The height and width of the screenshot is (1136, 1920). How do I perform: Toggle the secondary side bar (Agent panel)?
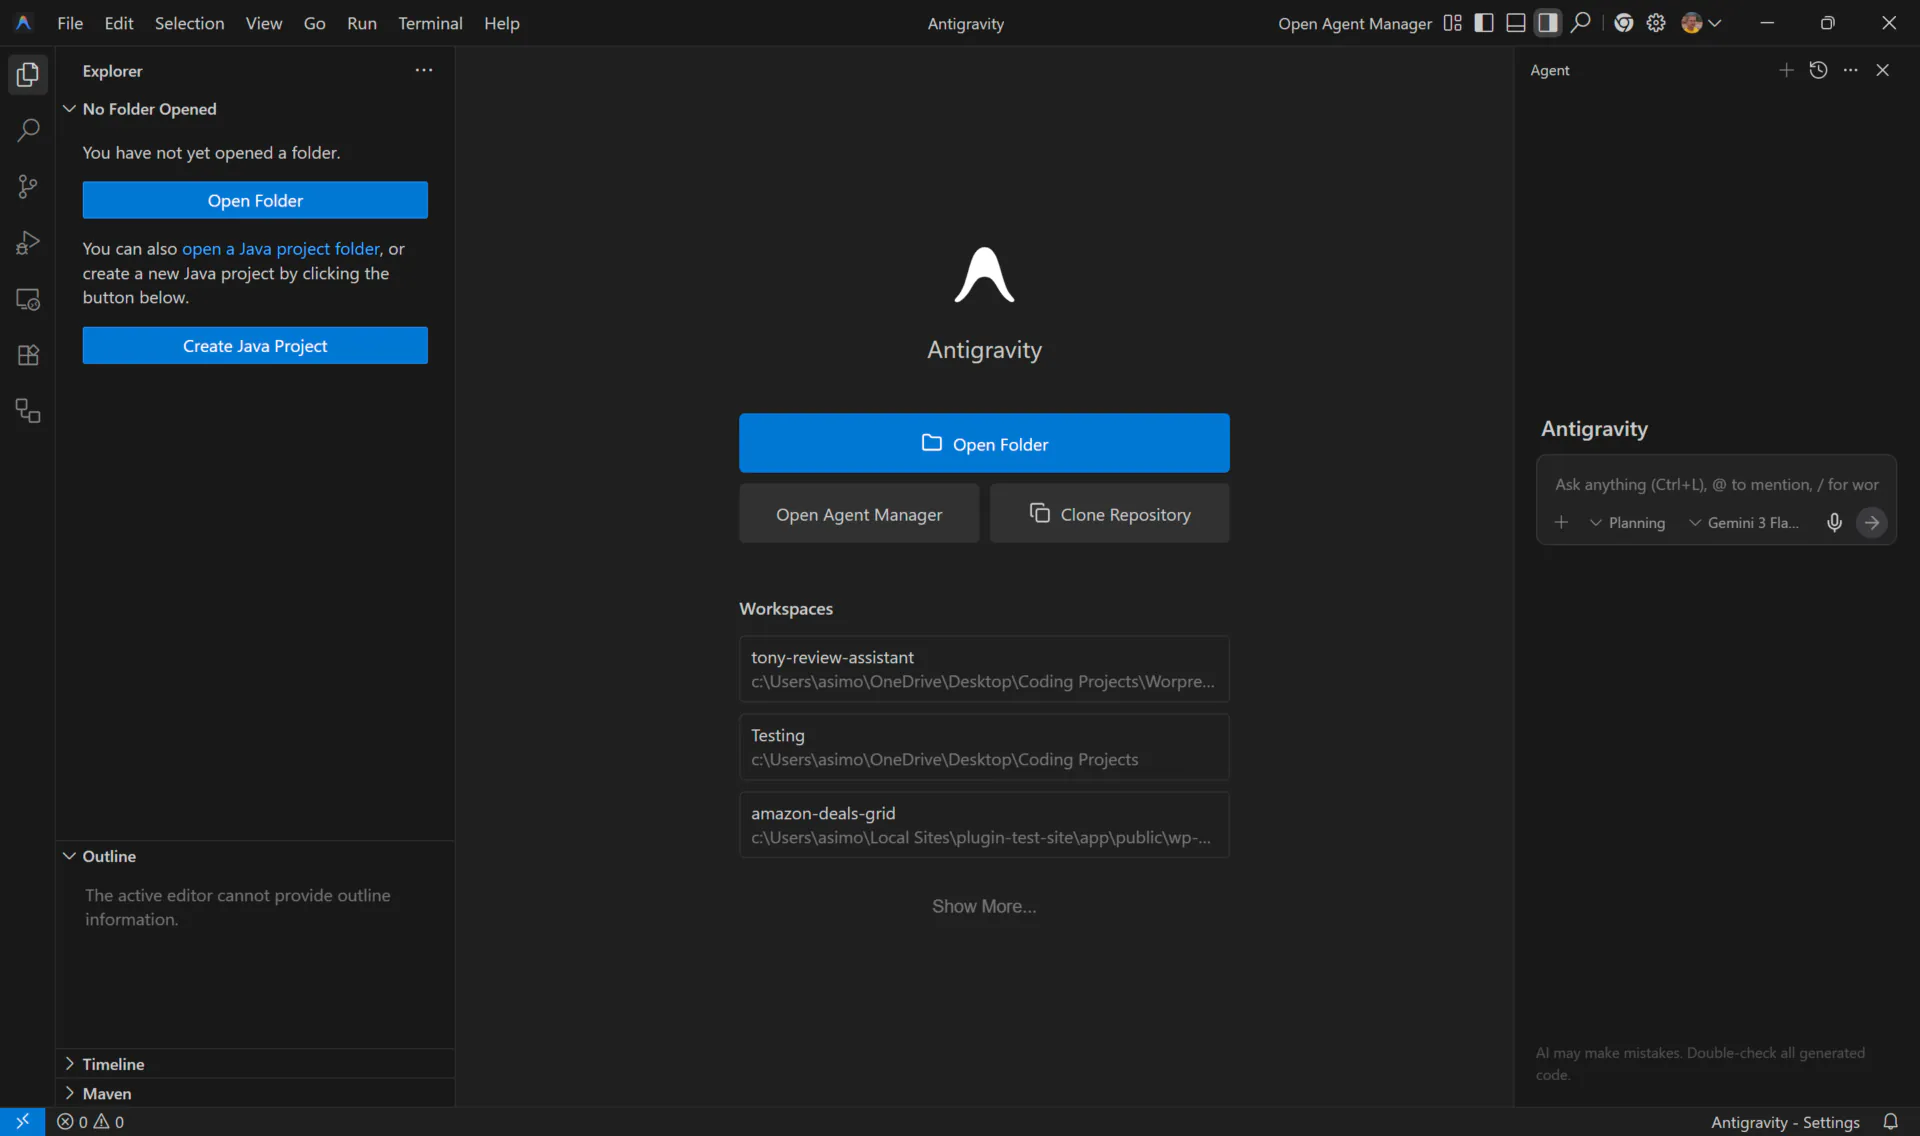1548,23
